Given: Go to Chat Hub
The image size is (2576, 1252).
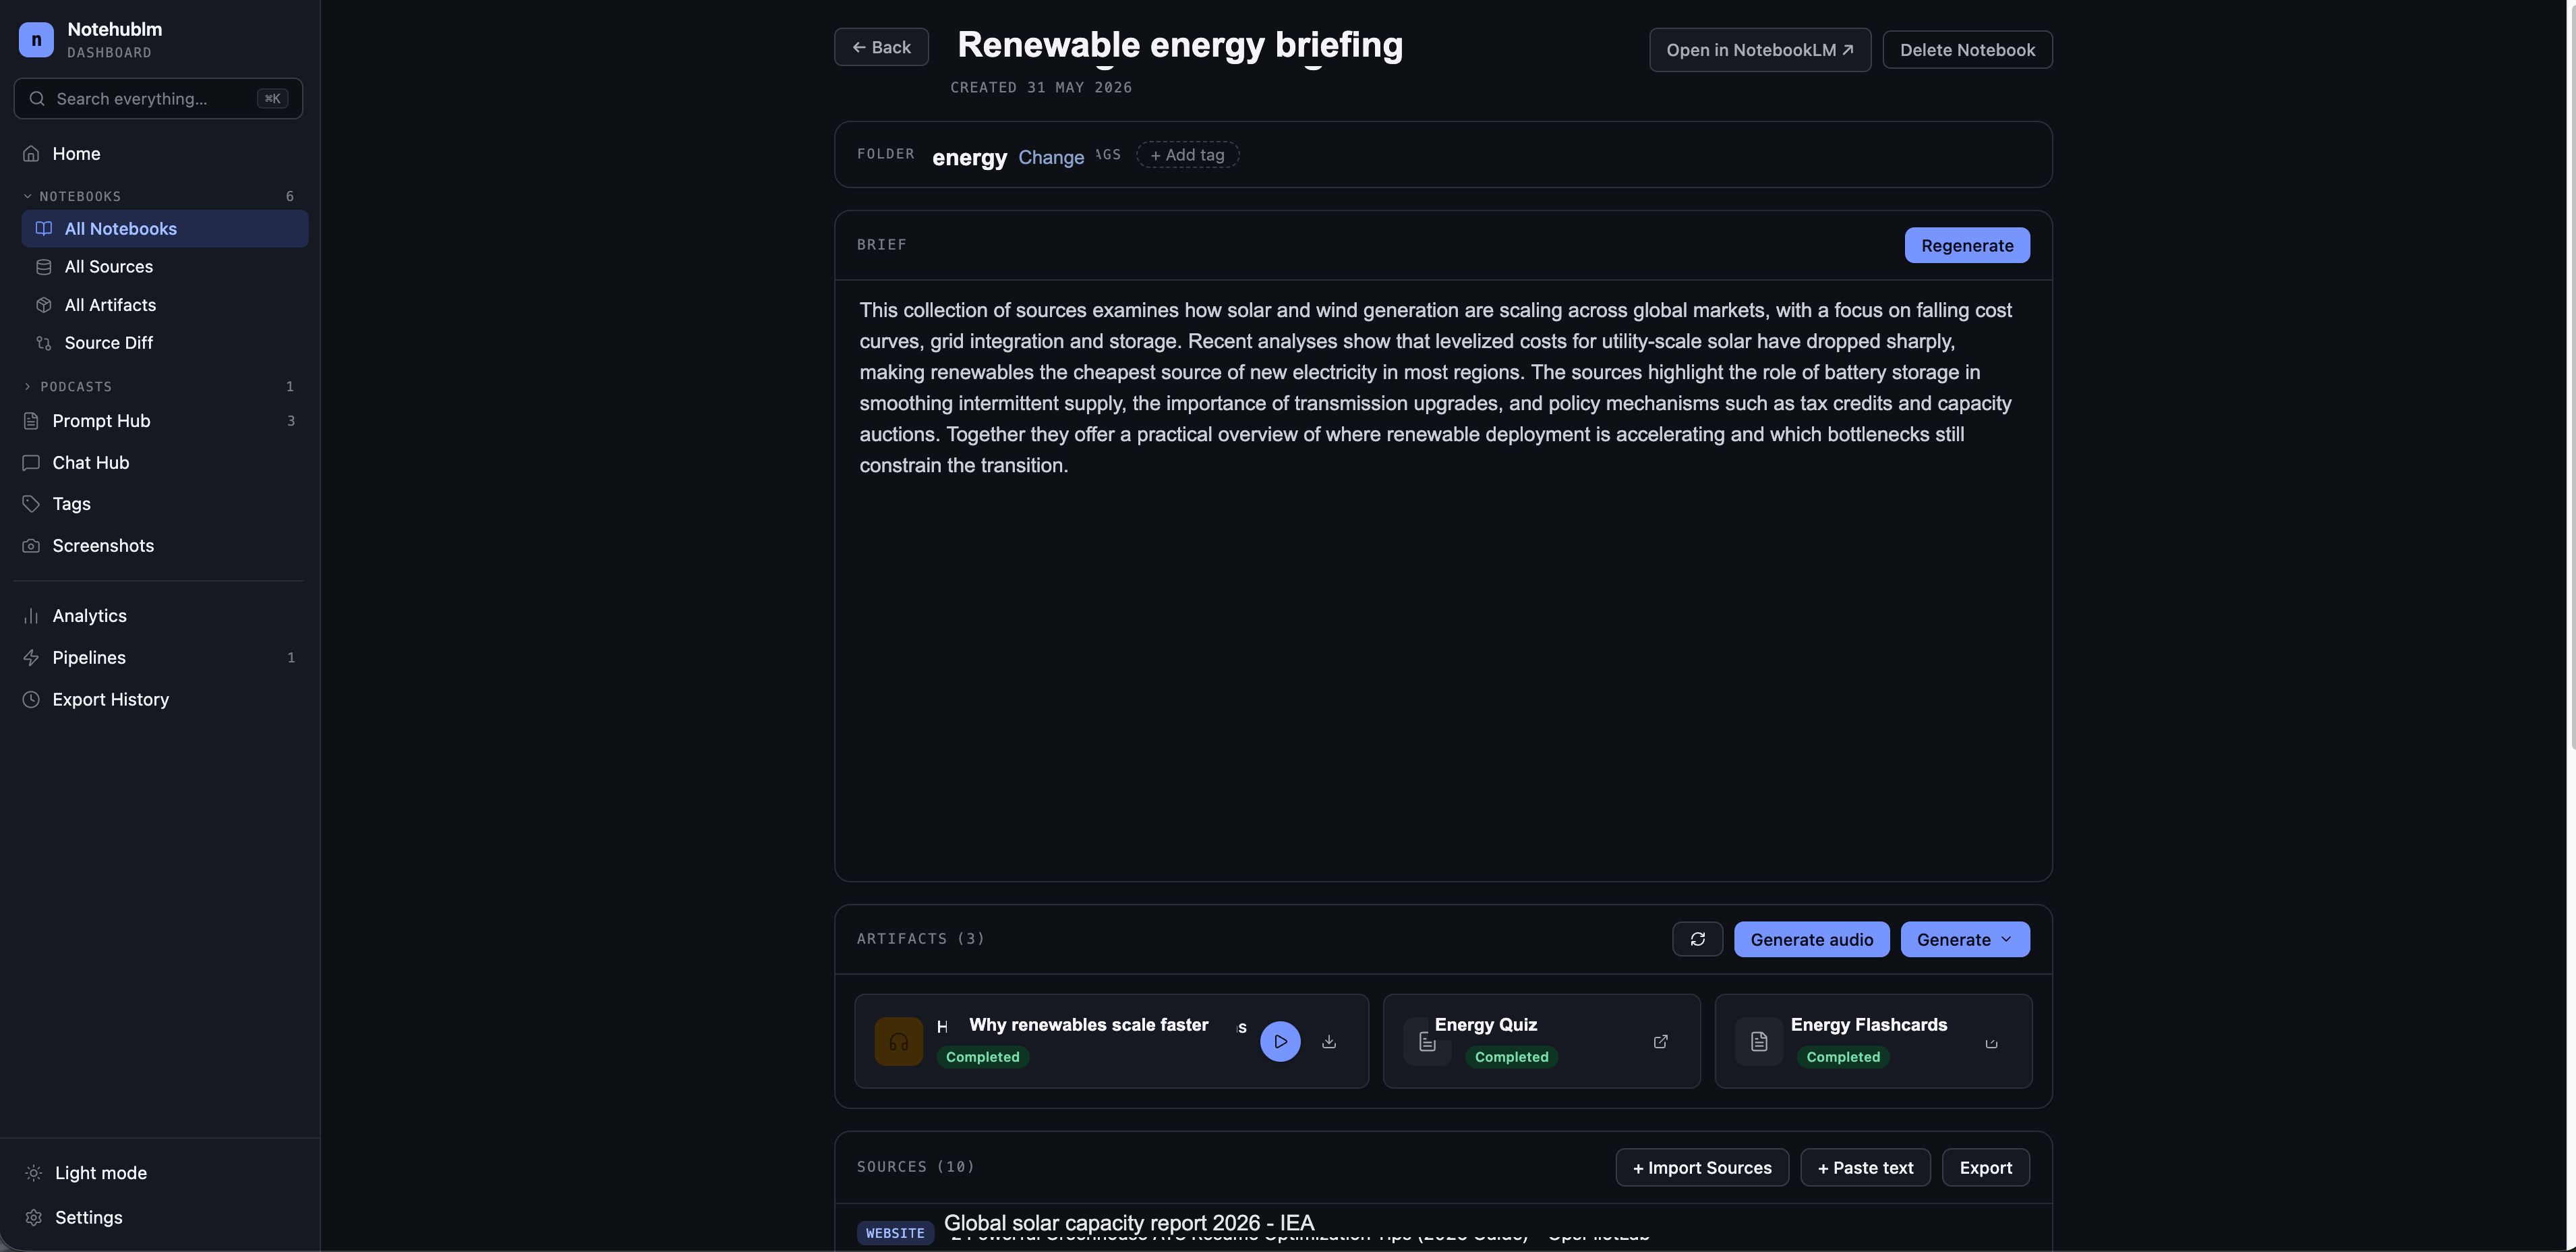Looking at the screenshot, I should click(x=160, y=462).
